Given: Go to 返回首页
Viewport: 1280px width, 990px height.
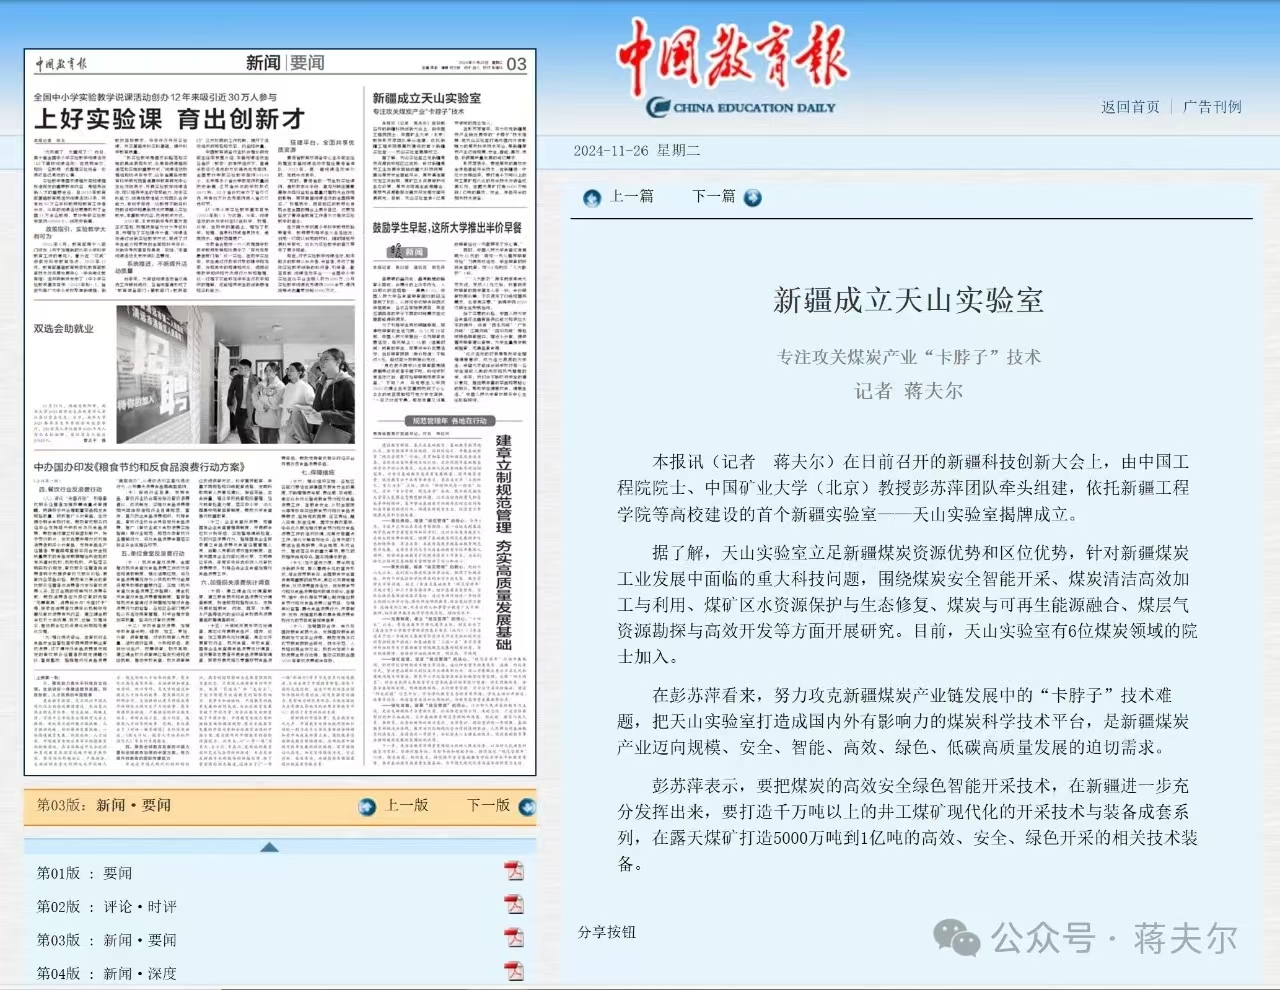Looking at the screenshot, I should pos(1131,107).
